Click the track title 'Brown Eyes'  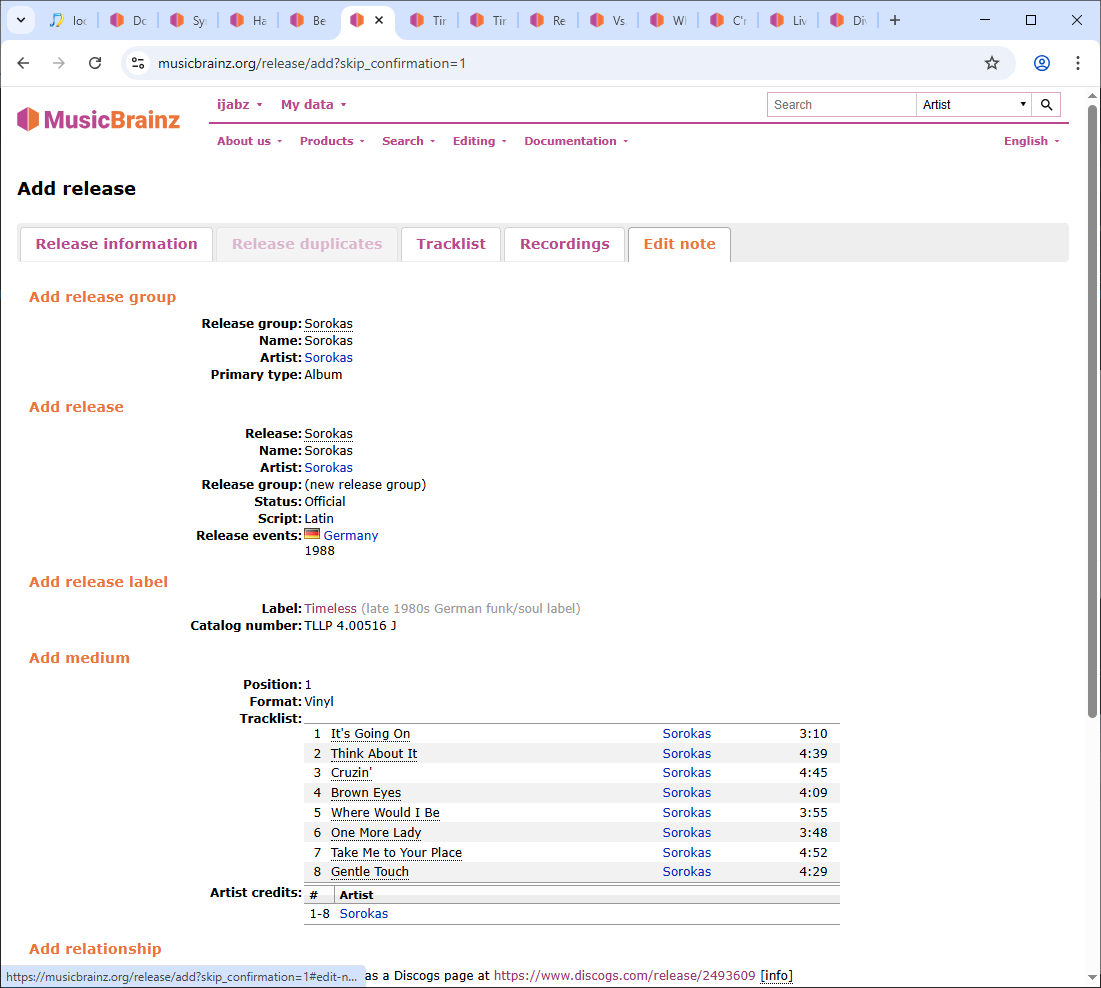click(366, 793)
